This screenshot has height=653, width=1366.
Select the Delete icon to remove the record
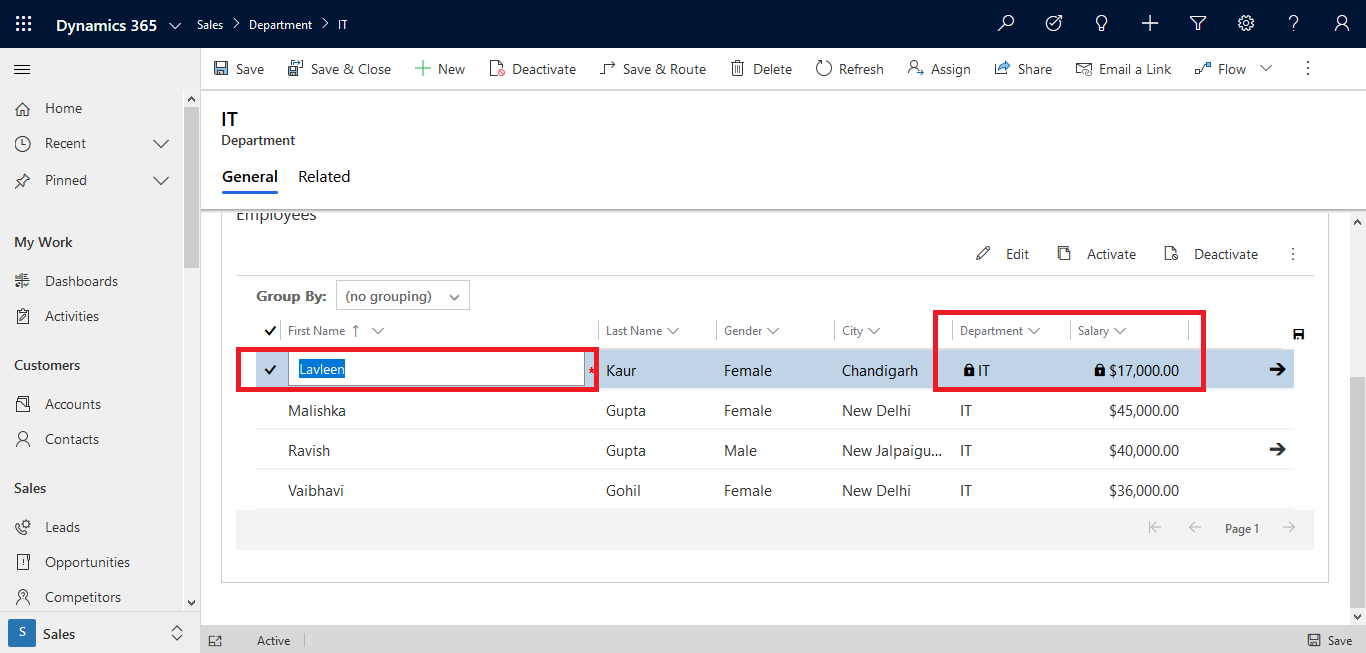coord(737,68)
